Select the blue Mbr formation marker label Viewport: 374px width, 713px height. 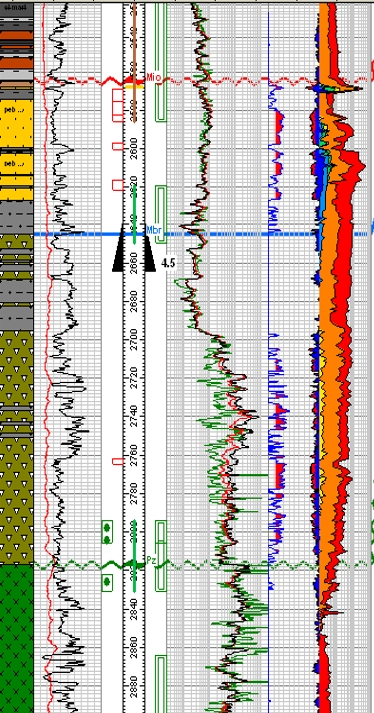pos(153,230)
